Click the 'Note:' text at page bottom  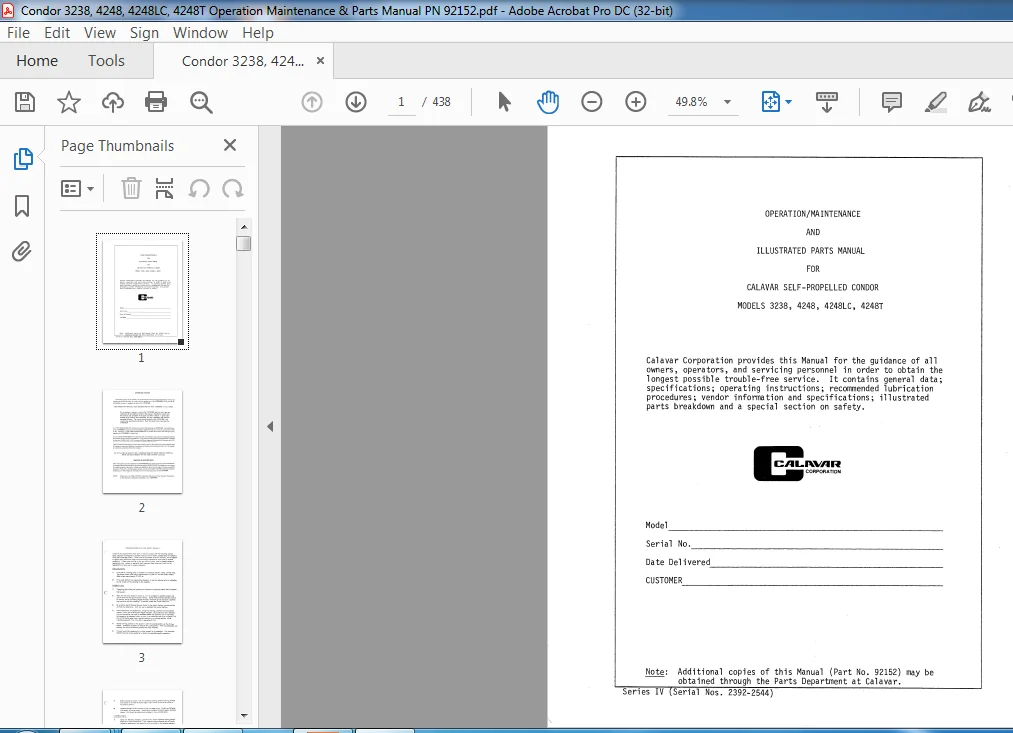(656, 672)
